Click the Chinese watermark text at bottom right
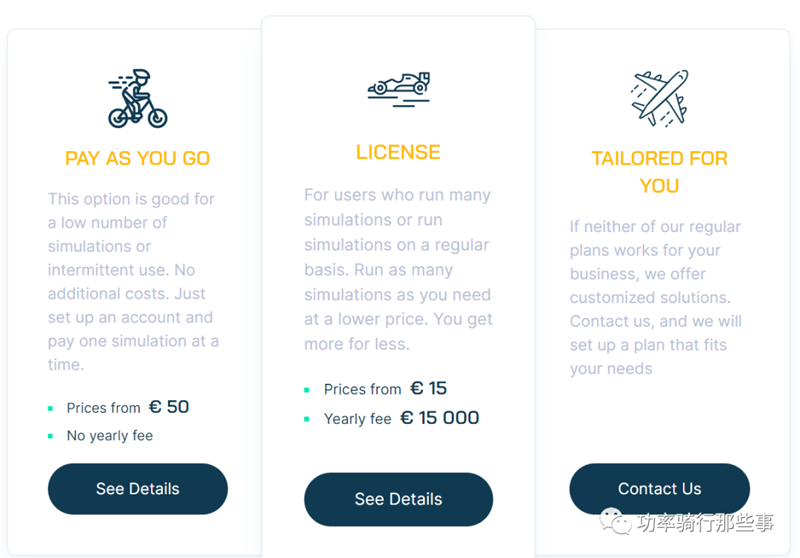The image size is (800, 558). pos(706,522)
